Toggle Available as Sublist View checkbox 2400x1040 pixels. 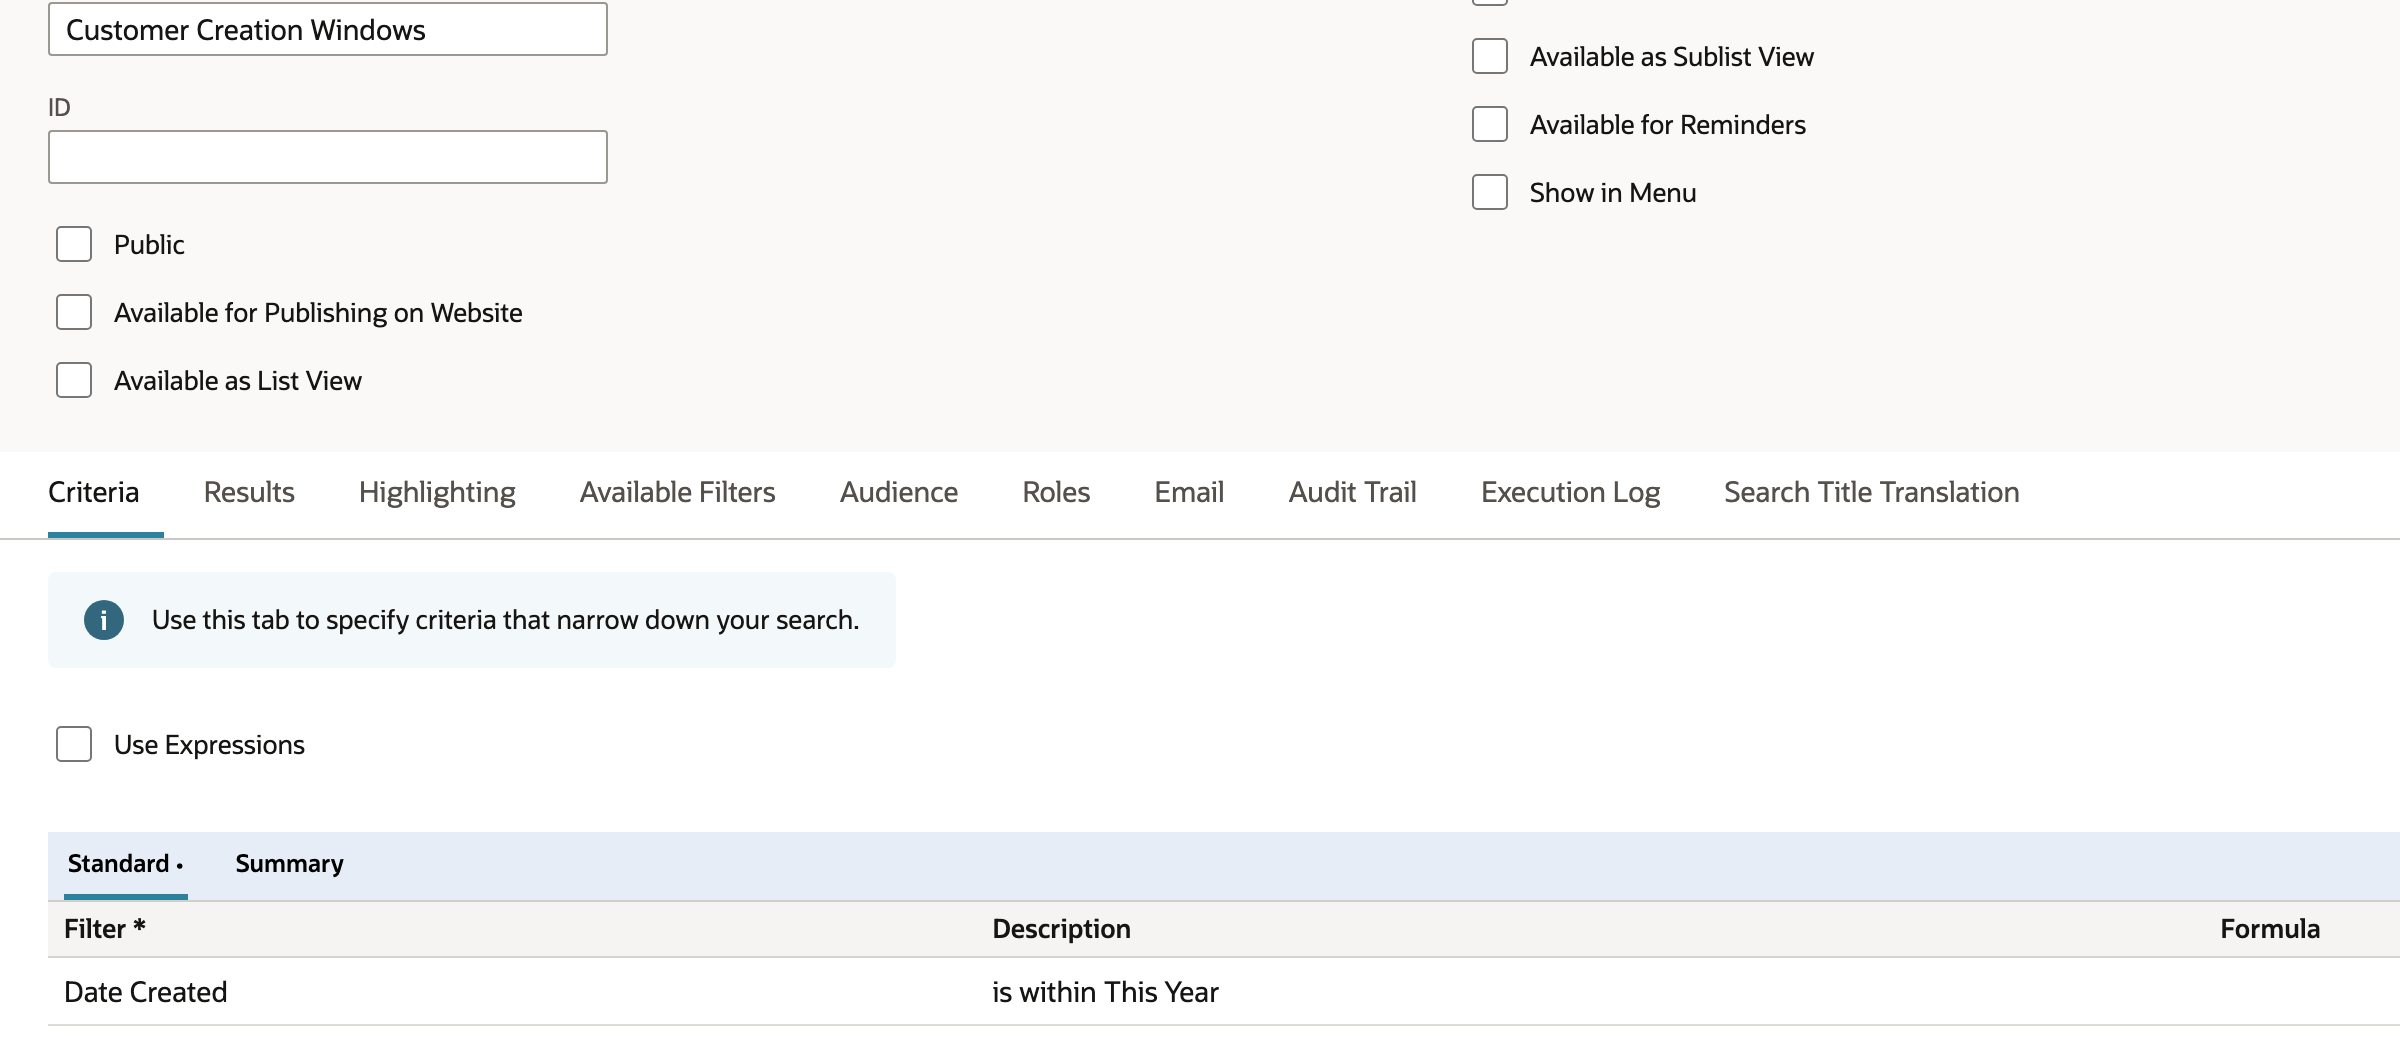point(1490,56)
